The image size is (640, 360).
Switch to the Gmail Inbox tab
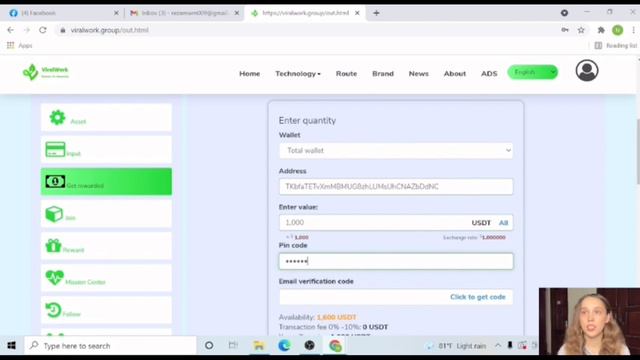coord(183,13)
